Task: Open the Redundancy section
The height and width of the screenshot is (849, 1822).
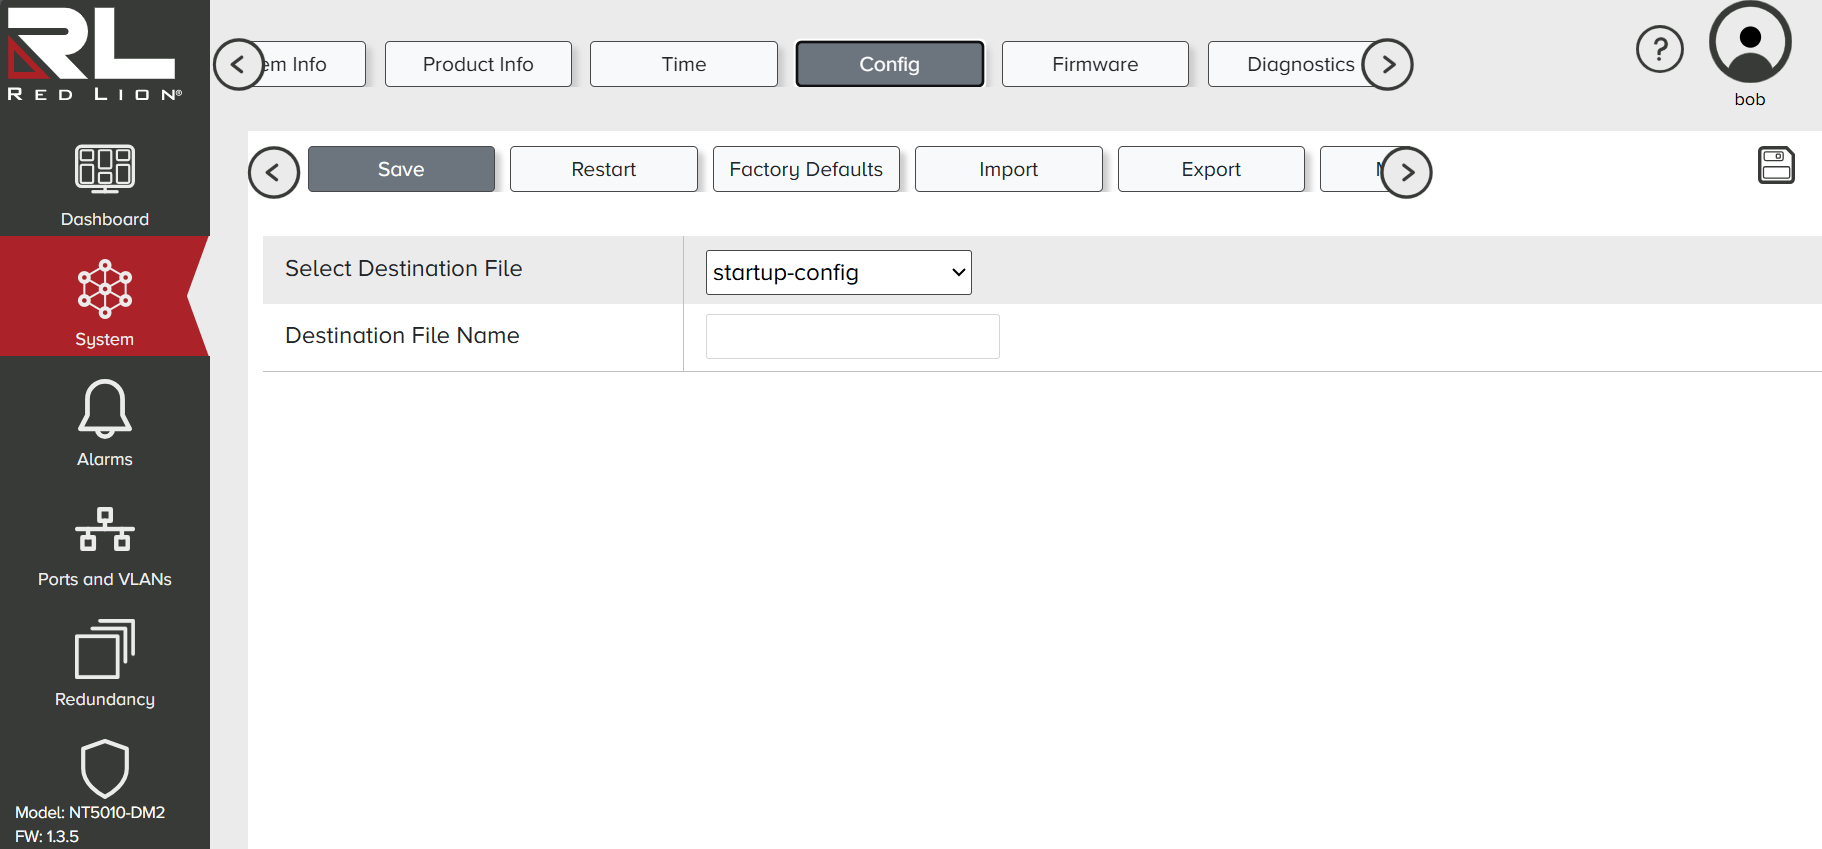Action: 105,664
